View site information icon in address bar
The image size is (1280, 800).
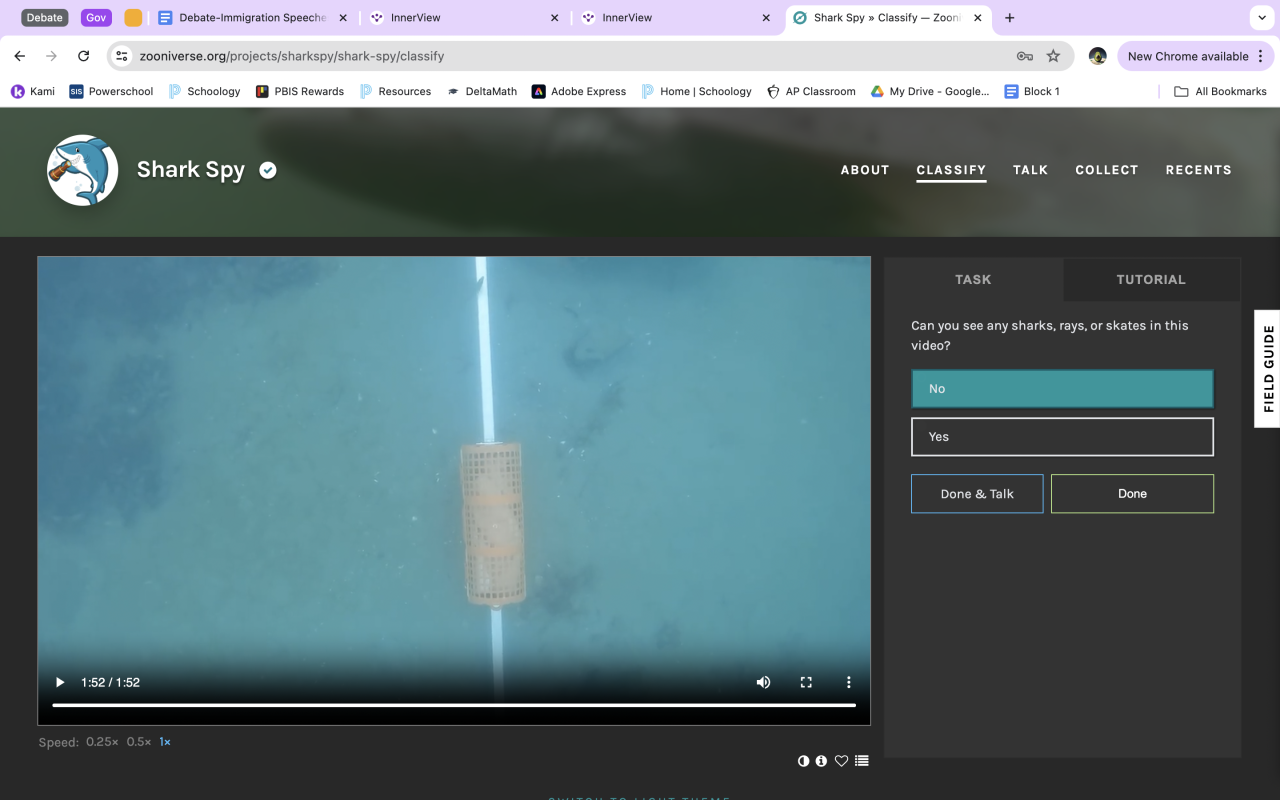[122, 56]
